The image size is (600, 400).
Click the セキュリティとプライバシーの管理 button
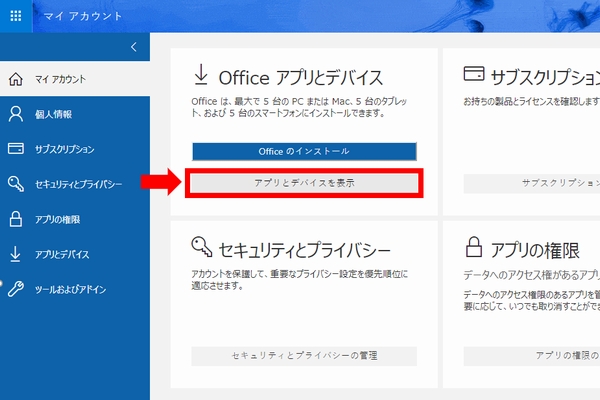(x=304, y=356)
